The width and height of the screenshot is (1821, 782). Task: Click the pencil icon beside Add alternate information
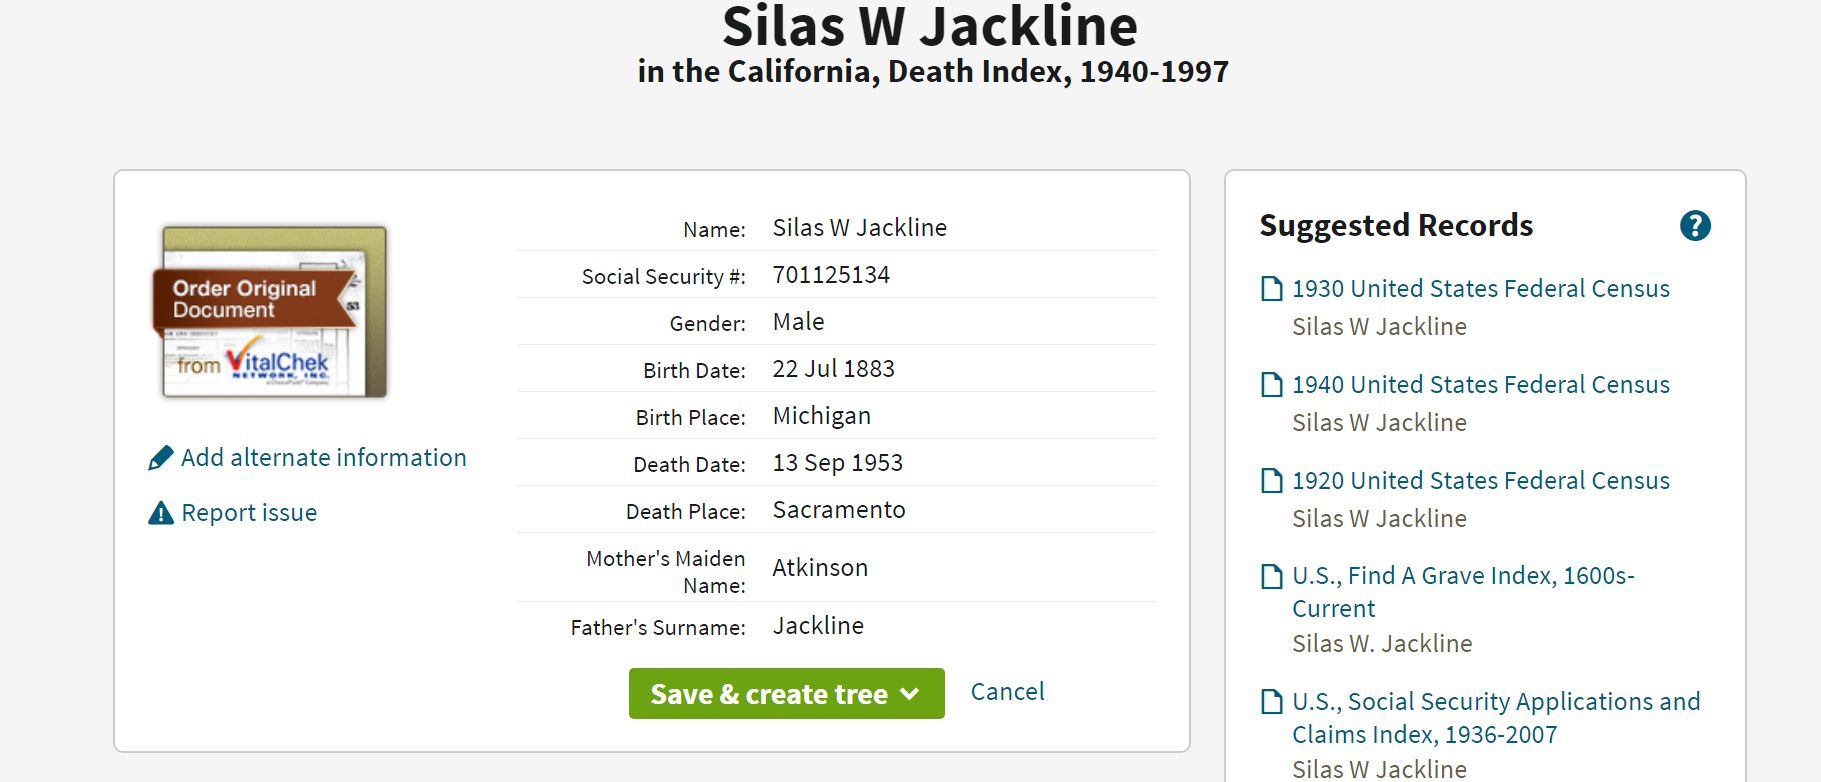coord(161,458)
